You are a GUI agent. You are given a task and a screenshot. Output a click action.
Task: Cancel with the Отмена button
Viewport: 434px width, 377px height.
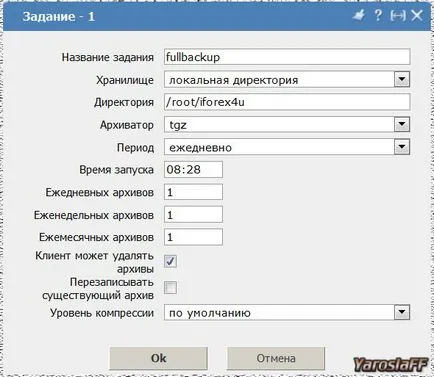point(276,358)
